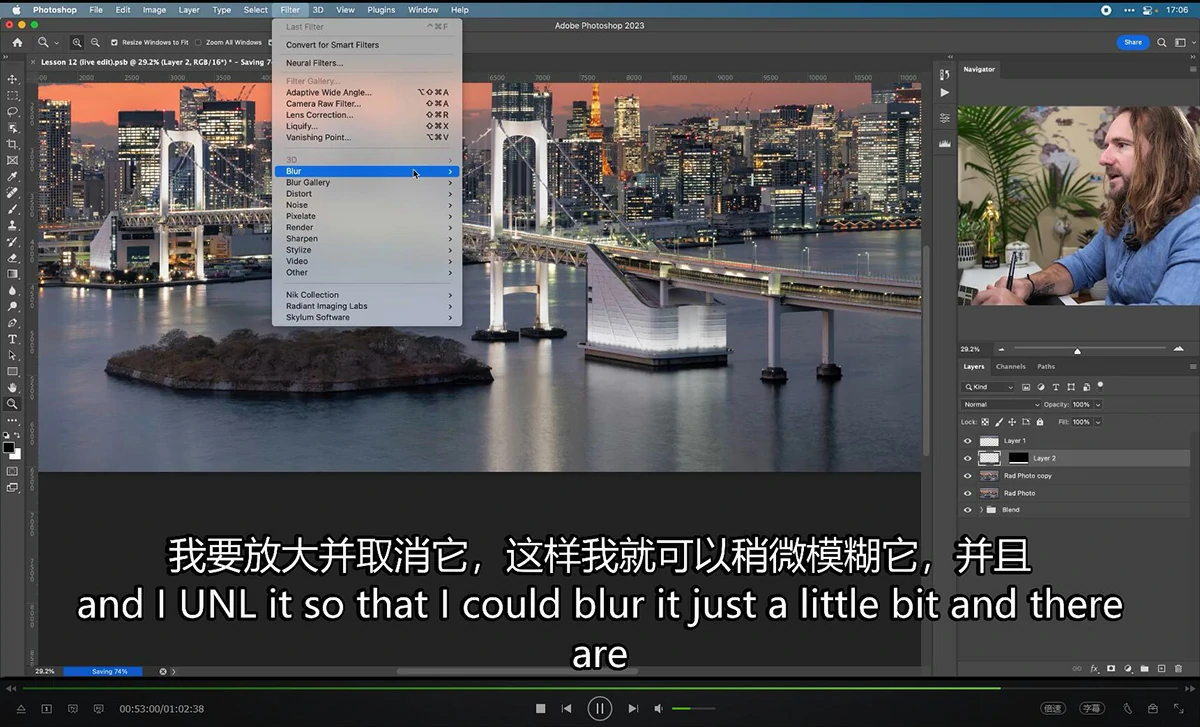
Task: Click the Delete layer trash icon
Action: coord(1176,668)
